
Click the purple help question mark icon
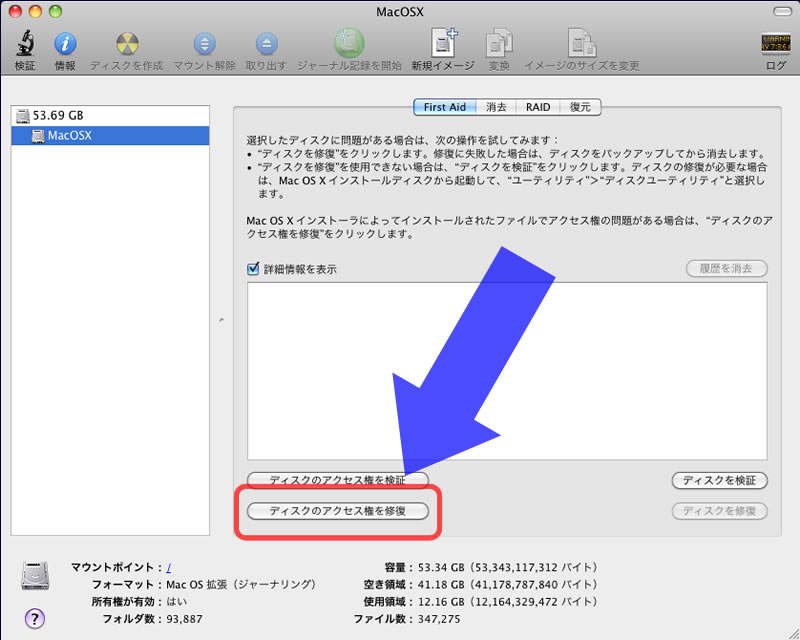[35, 619]
